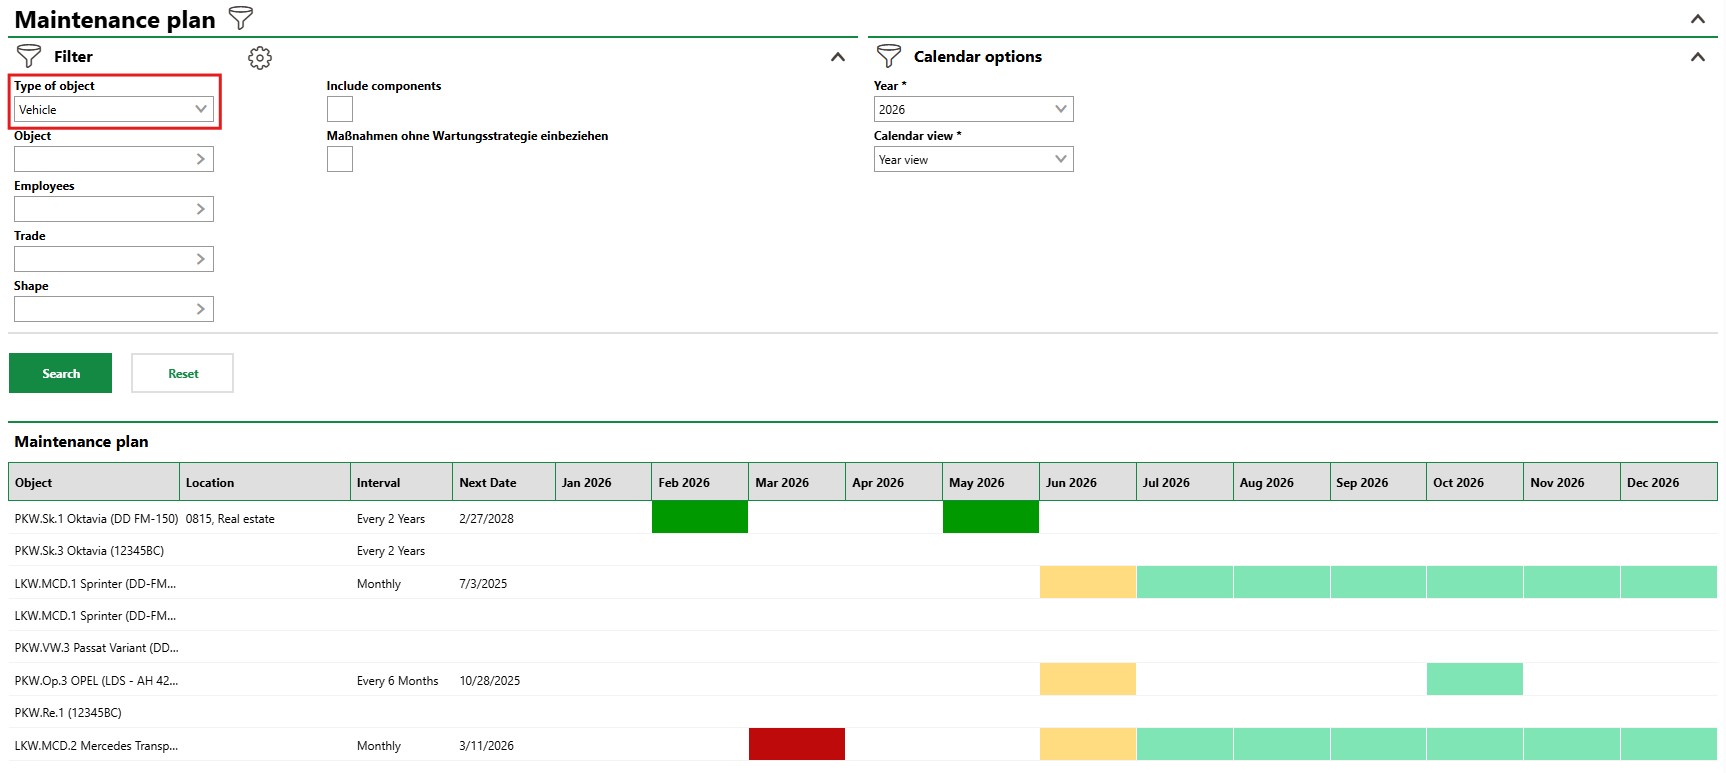Select the red Mar 2026 cell
Screen dimensions: 1726x773
(x=797, y=744)
